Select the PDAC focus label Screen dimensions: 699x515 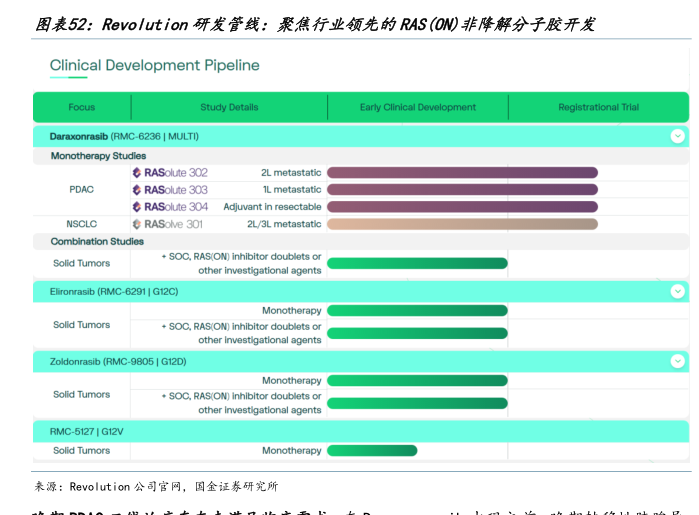click(x=82, y=190)
